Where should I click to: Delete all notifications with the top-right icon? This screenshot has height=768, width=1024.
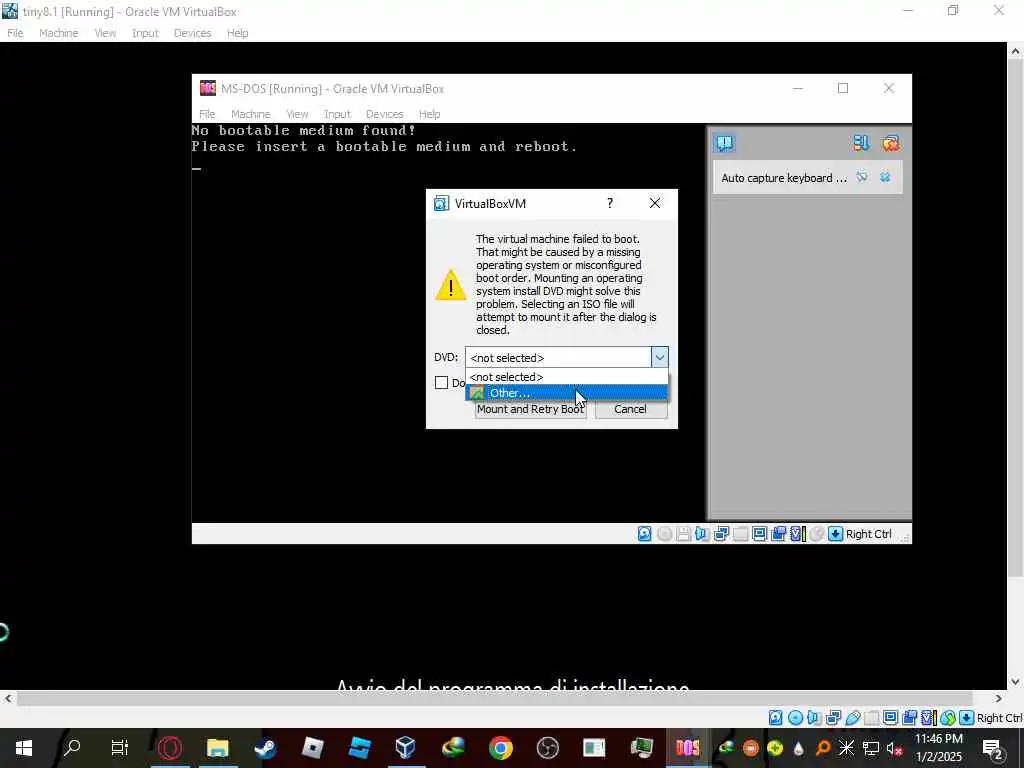889,143
